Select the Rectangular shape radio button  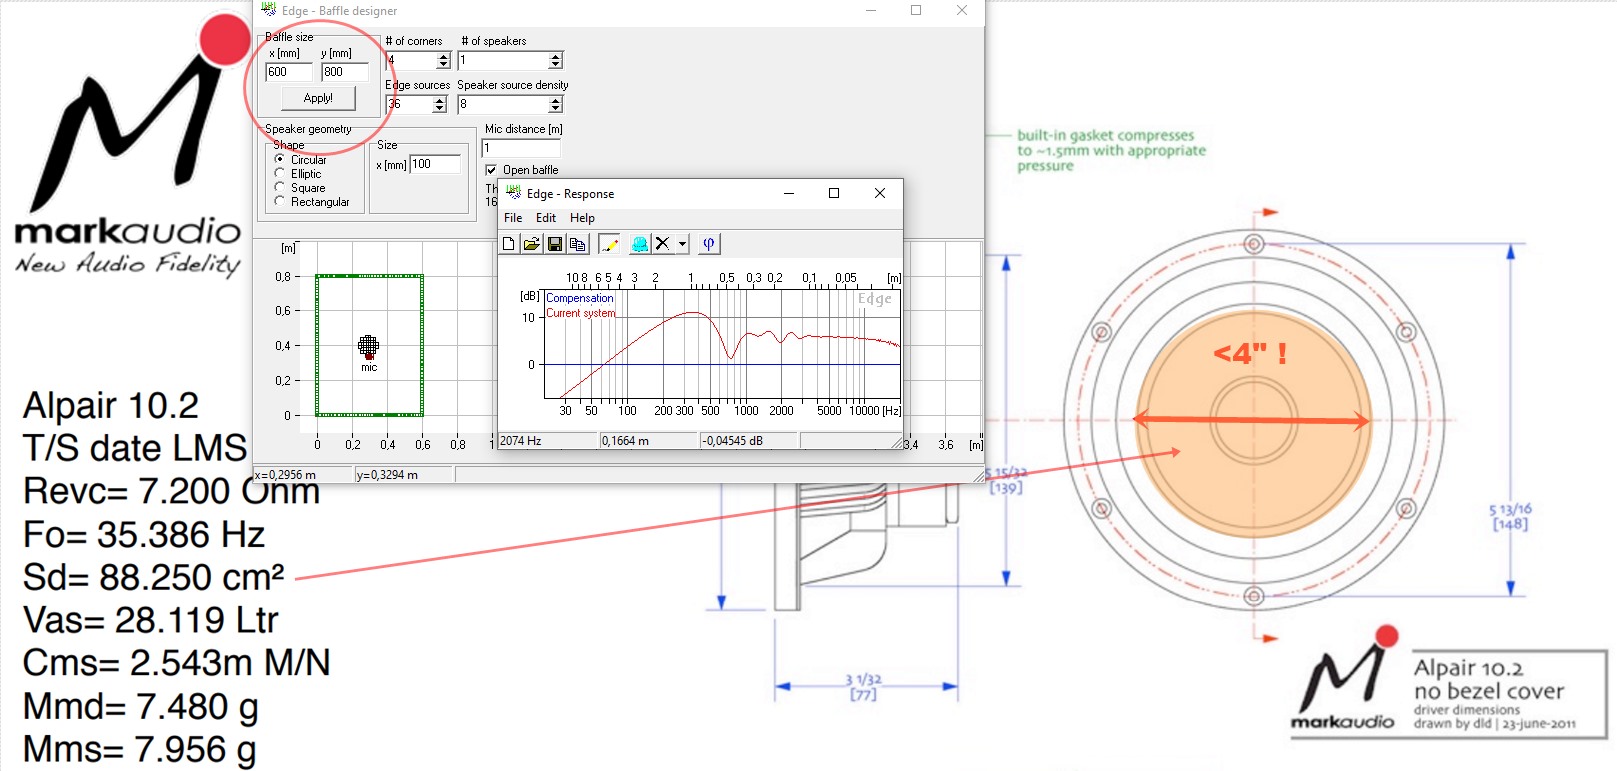pos(280,201)
